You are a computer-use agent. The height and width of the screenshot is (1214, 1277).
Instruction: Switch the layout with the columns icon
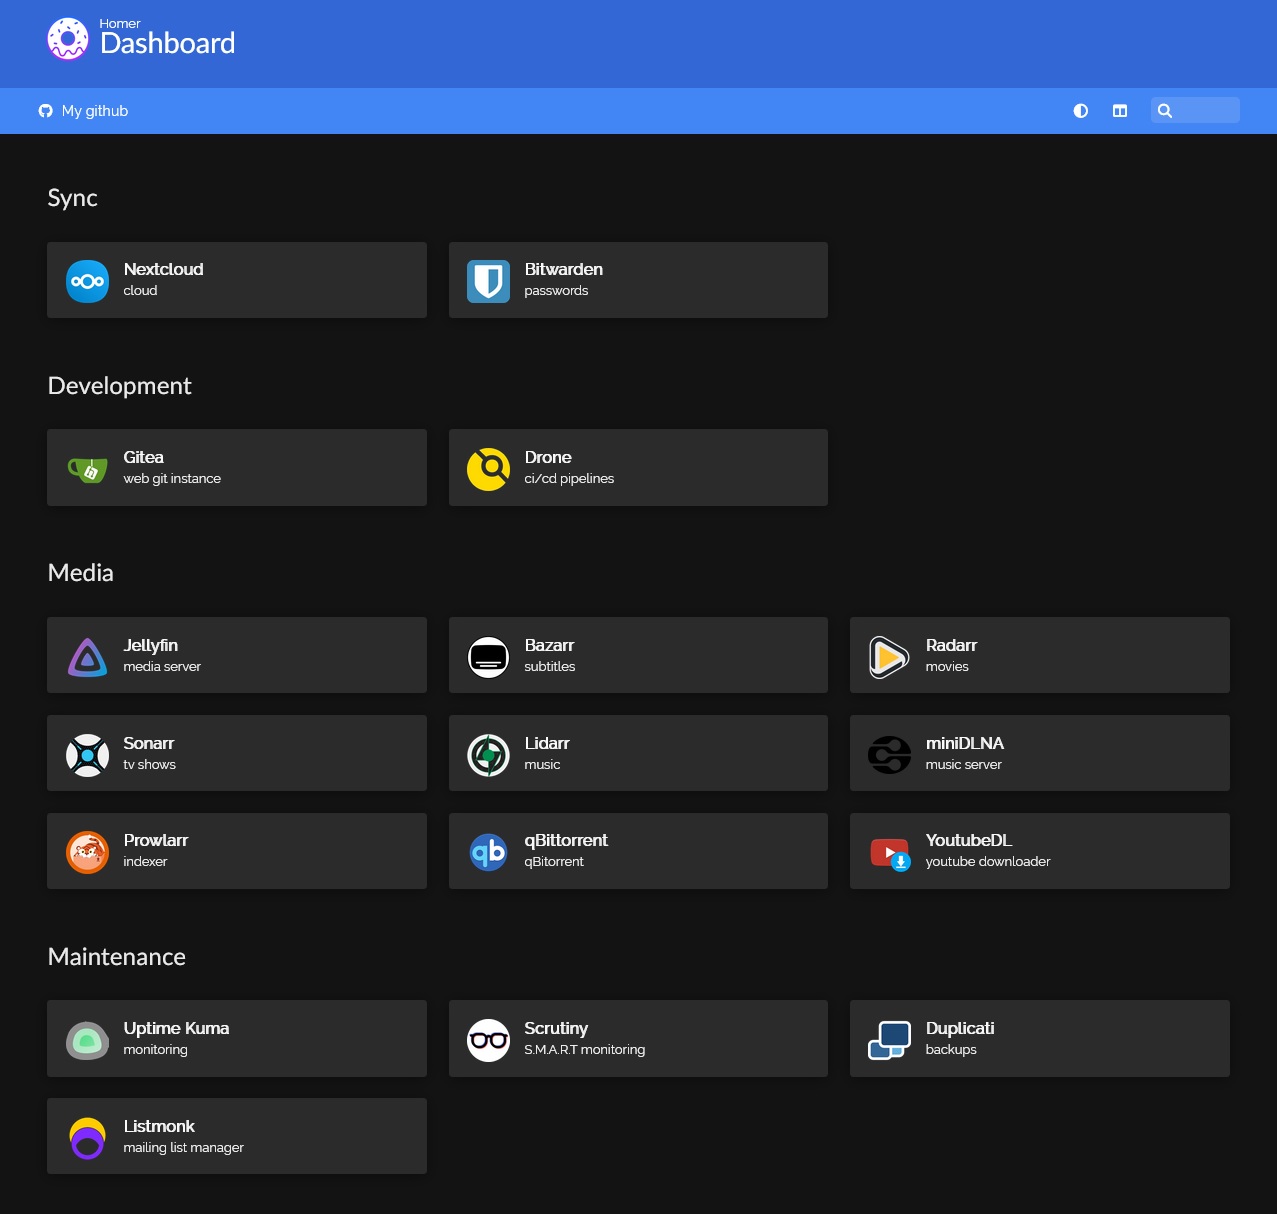1120,111
